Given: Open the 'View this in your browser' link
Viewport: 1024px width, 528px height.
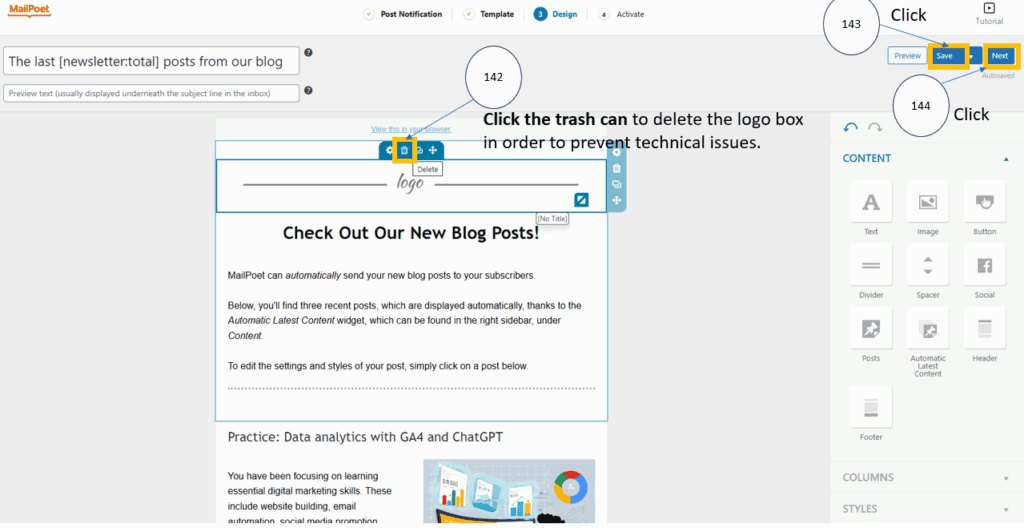Looking at the screenshot, I should tap(411, 129).
